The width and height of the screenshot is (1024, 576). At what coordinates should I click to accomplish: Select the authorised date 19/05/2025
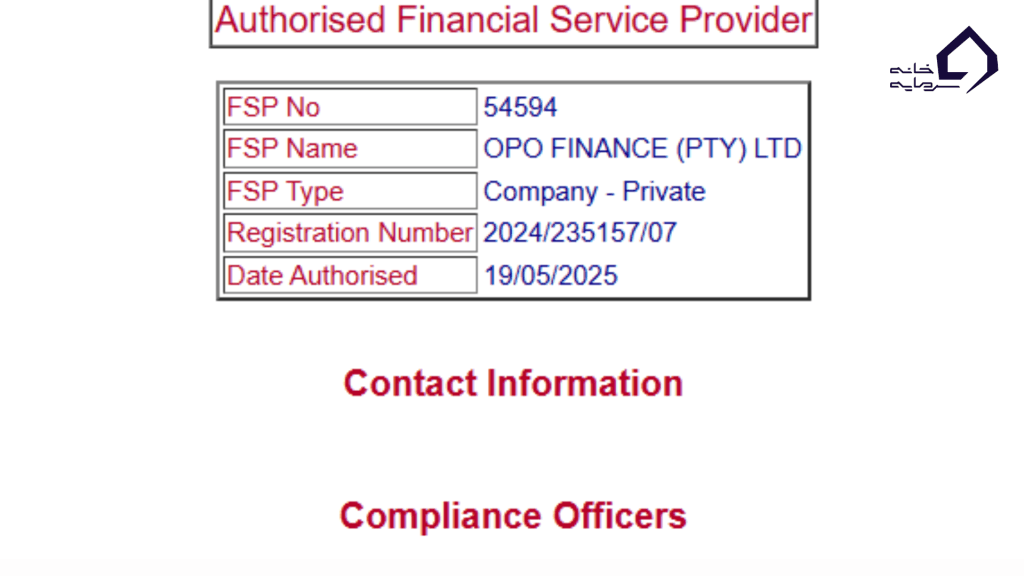[x=551, y=275]
